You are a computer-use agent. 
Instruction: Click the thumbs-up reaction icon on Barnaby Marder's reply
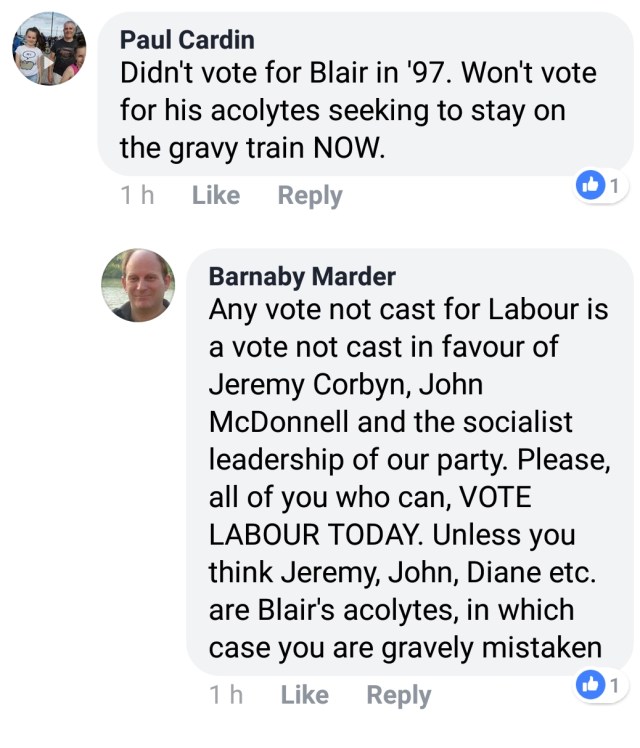pos(591,685)
